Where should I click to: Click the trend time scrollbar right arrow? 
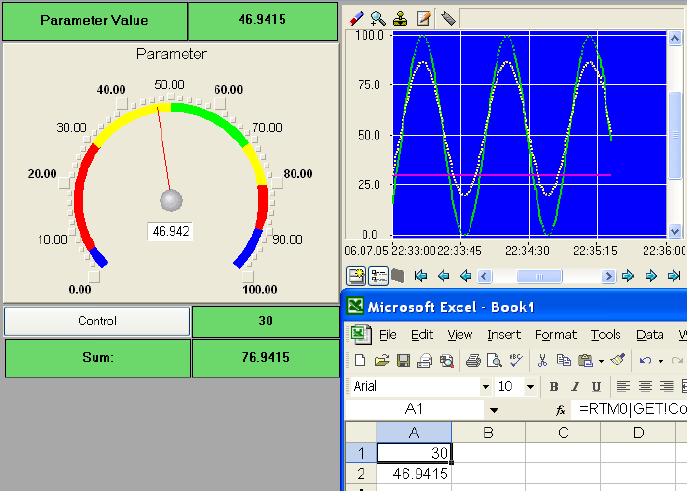[x=608, y=276]
